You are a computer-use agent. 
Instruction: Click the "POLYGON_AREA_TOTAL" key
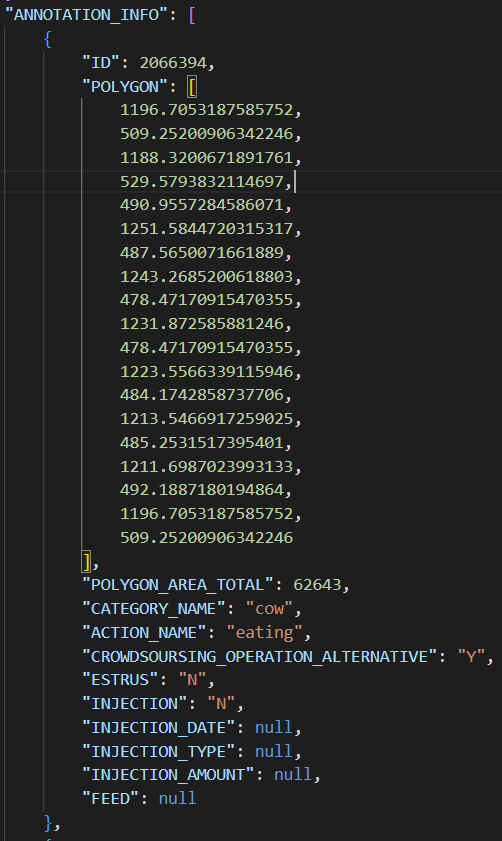[178, 585]
